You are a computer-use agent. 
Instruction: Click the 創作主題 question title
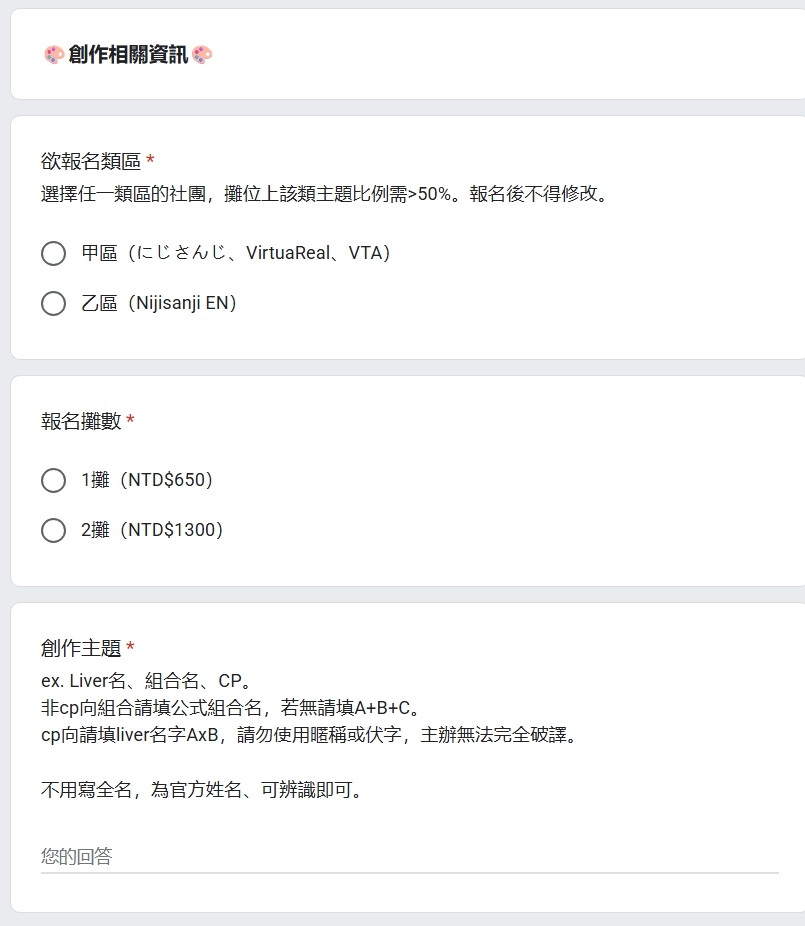pos(81,648)
